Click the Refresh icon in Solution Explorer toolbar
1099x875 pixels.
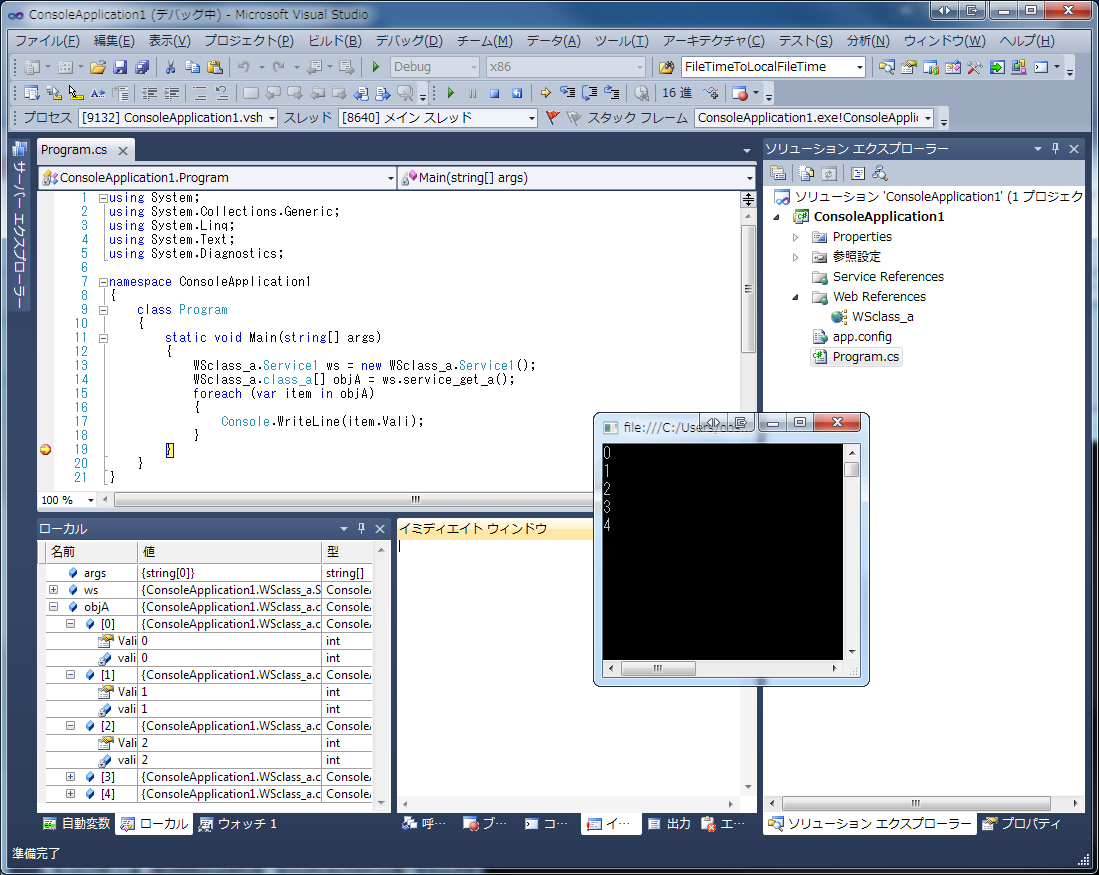(829, 173)
